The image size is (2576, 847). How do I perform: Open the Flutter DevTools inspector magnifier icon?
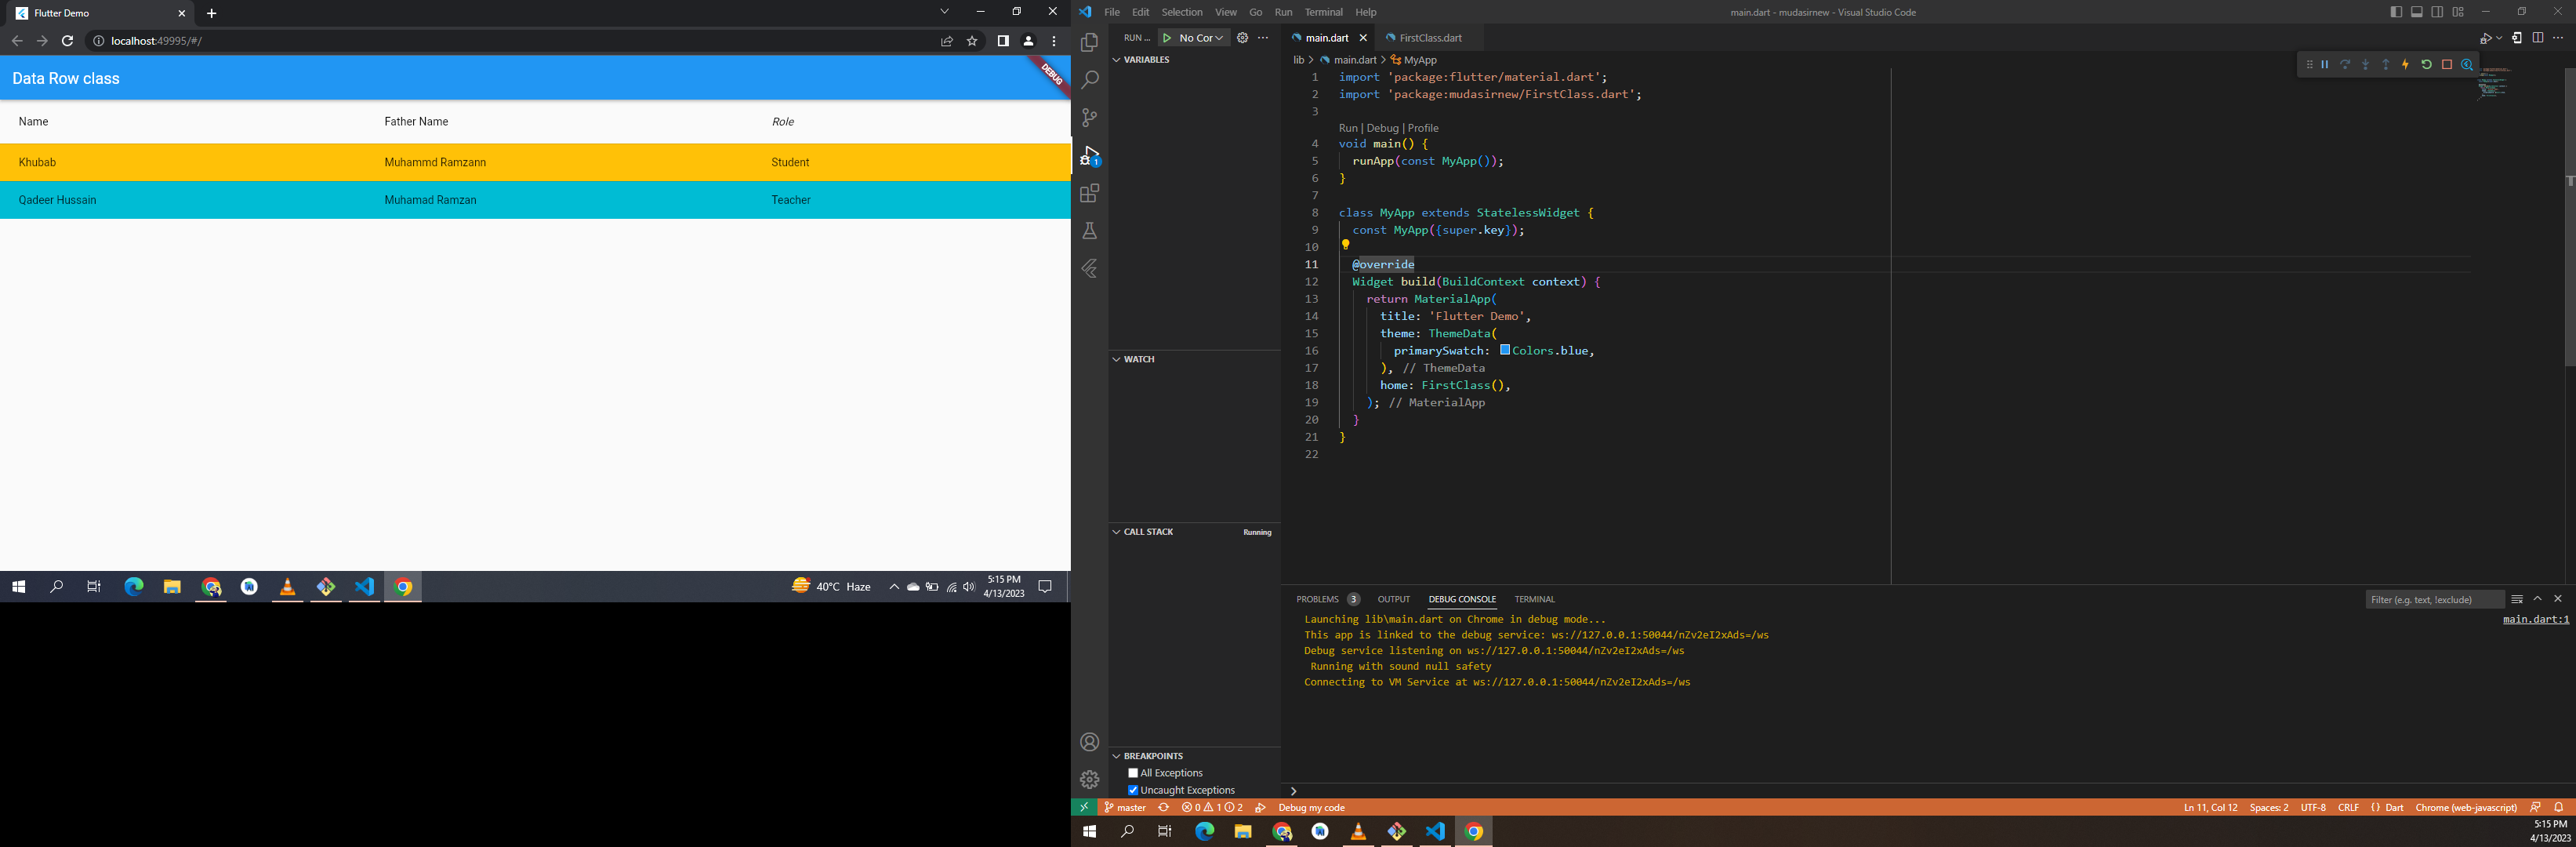coord(2467,64)
